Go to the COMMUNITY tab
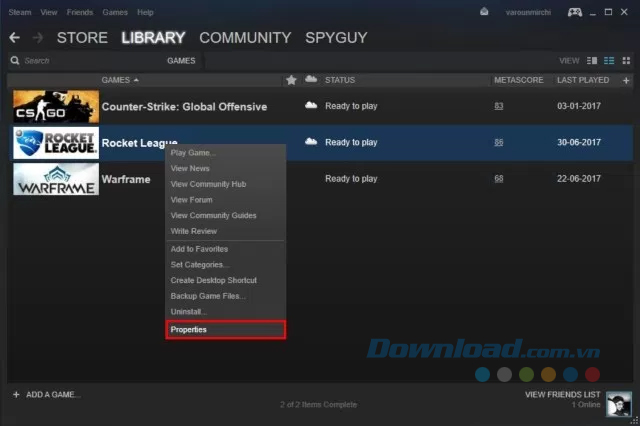Screen dimensions: 640x426 pyautogui.click(x=245, y=38)
